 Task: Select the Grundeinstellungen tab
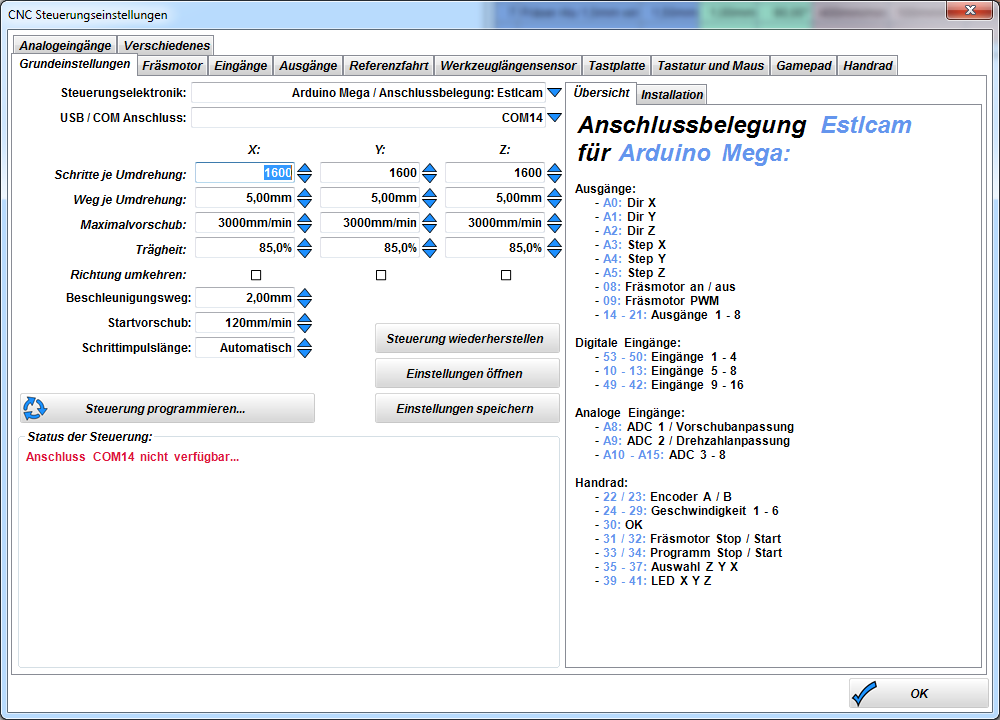(75, 64)
